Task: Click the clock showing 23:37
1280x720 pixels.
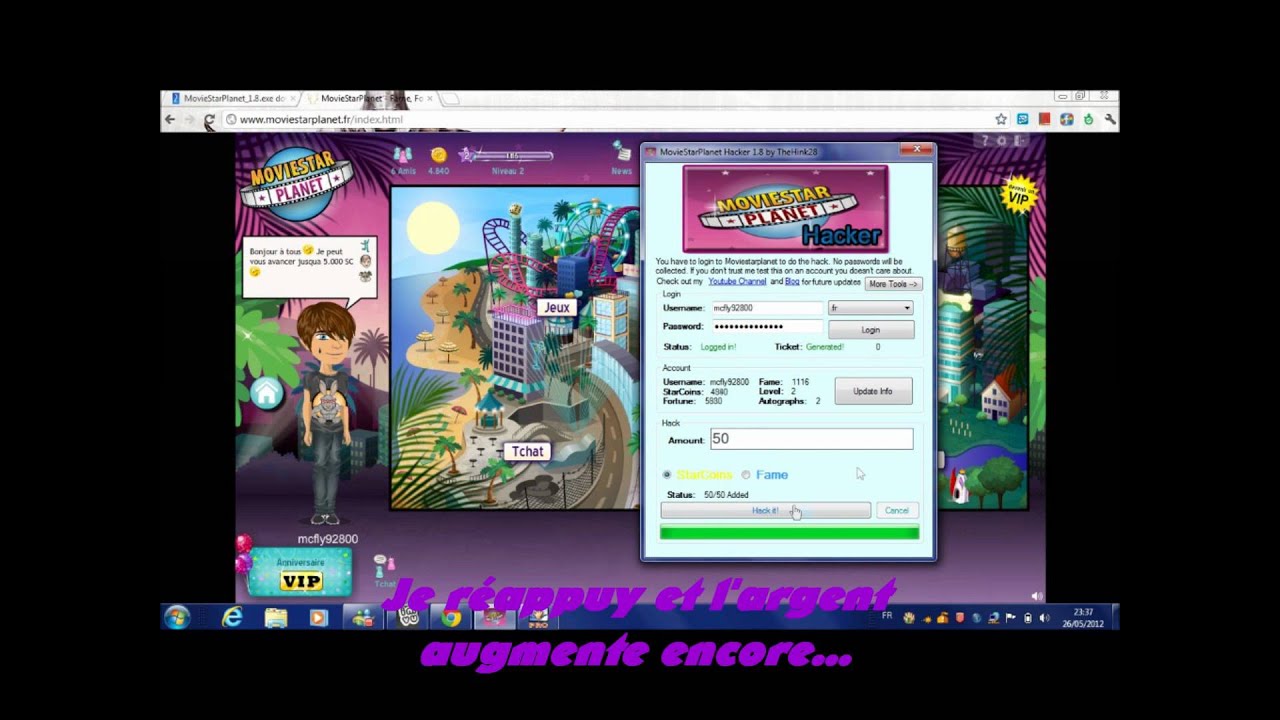Action: coord(1083,612)
